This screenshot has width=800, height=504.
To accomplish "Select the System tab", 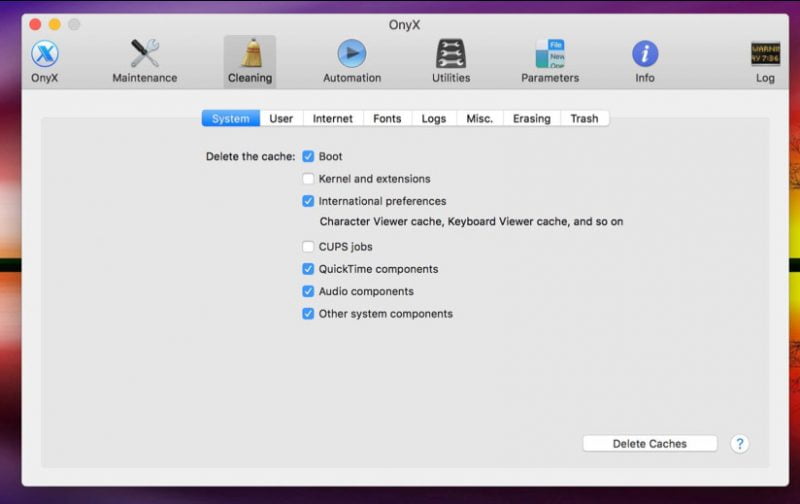I will [231, 118].
